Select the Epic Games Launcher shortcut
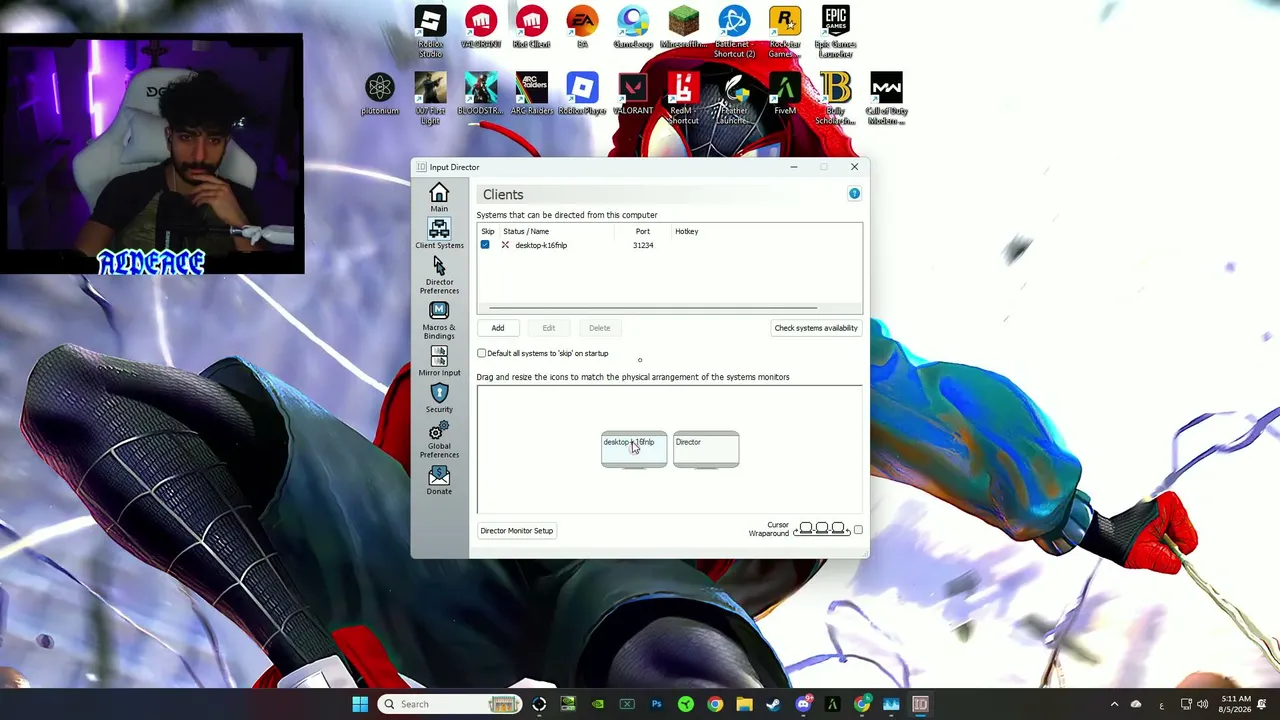 pyautogui.click(x=836, y=32)
